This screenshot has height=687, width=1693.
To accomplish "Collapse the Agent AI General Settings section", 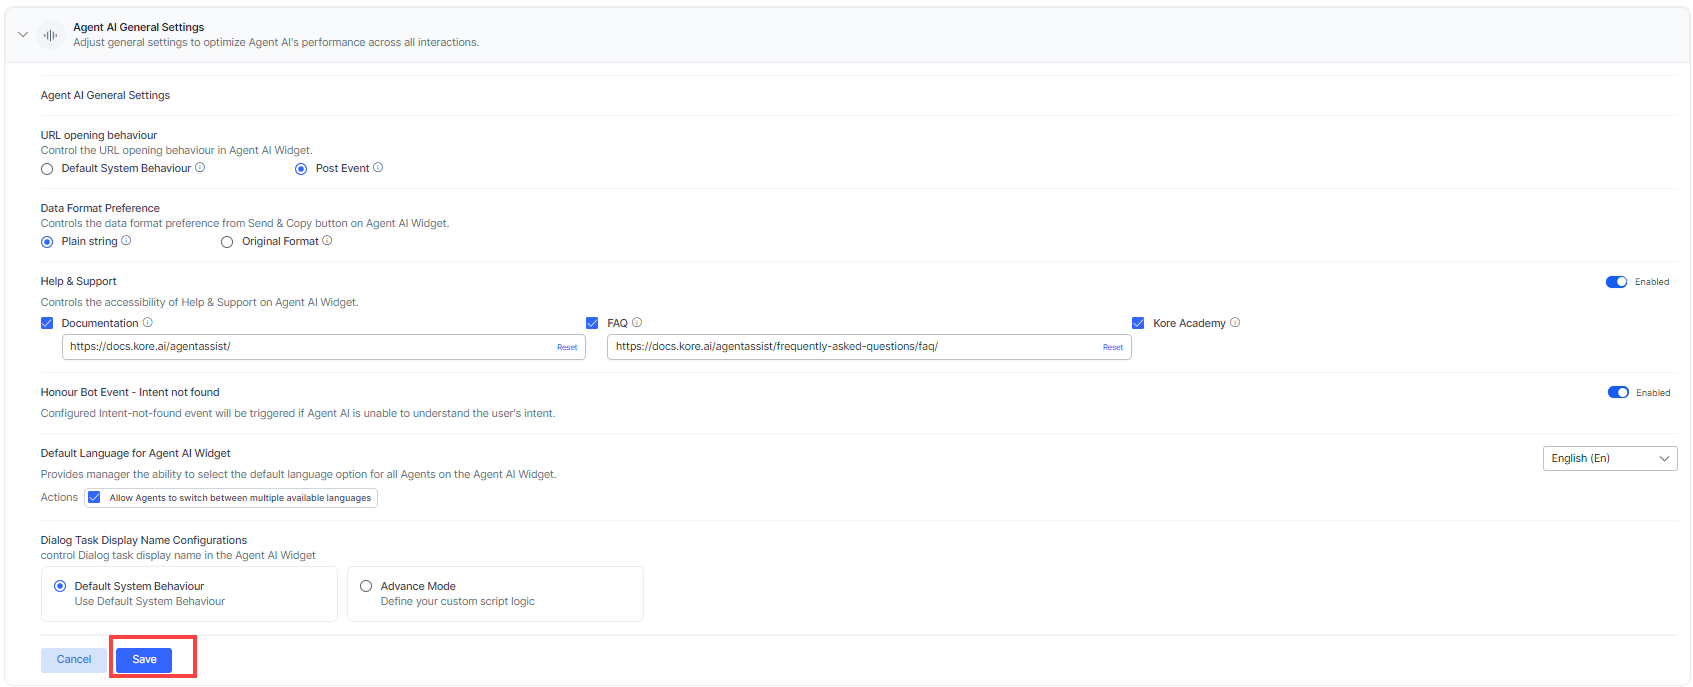I will tap(23, 35).
